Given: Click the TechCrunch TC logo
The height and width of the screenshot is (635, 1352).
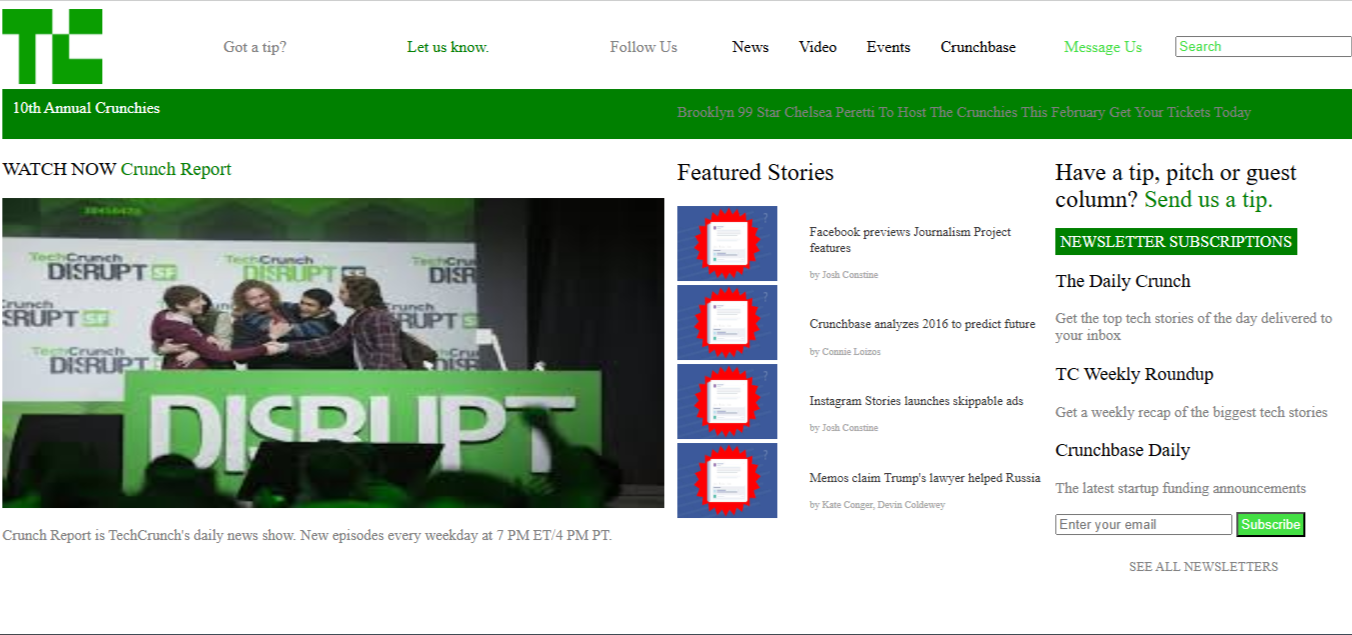Looking at the screenshot, I should coord(52,46).
